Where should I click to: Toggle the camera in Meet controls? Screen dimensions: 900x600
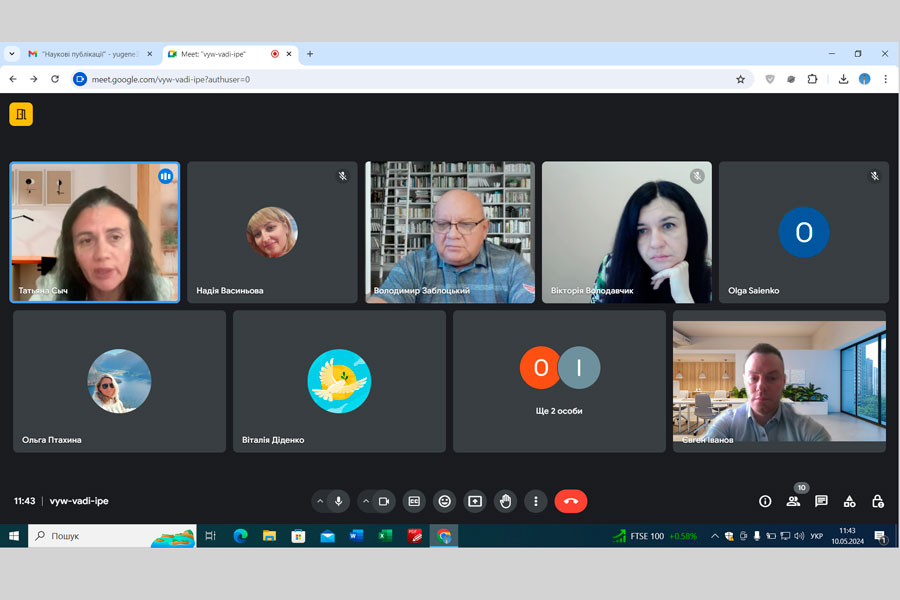pos(384,501)
